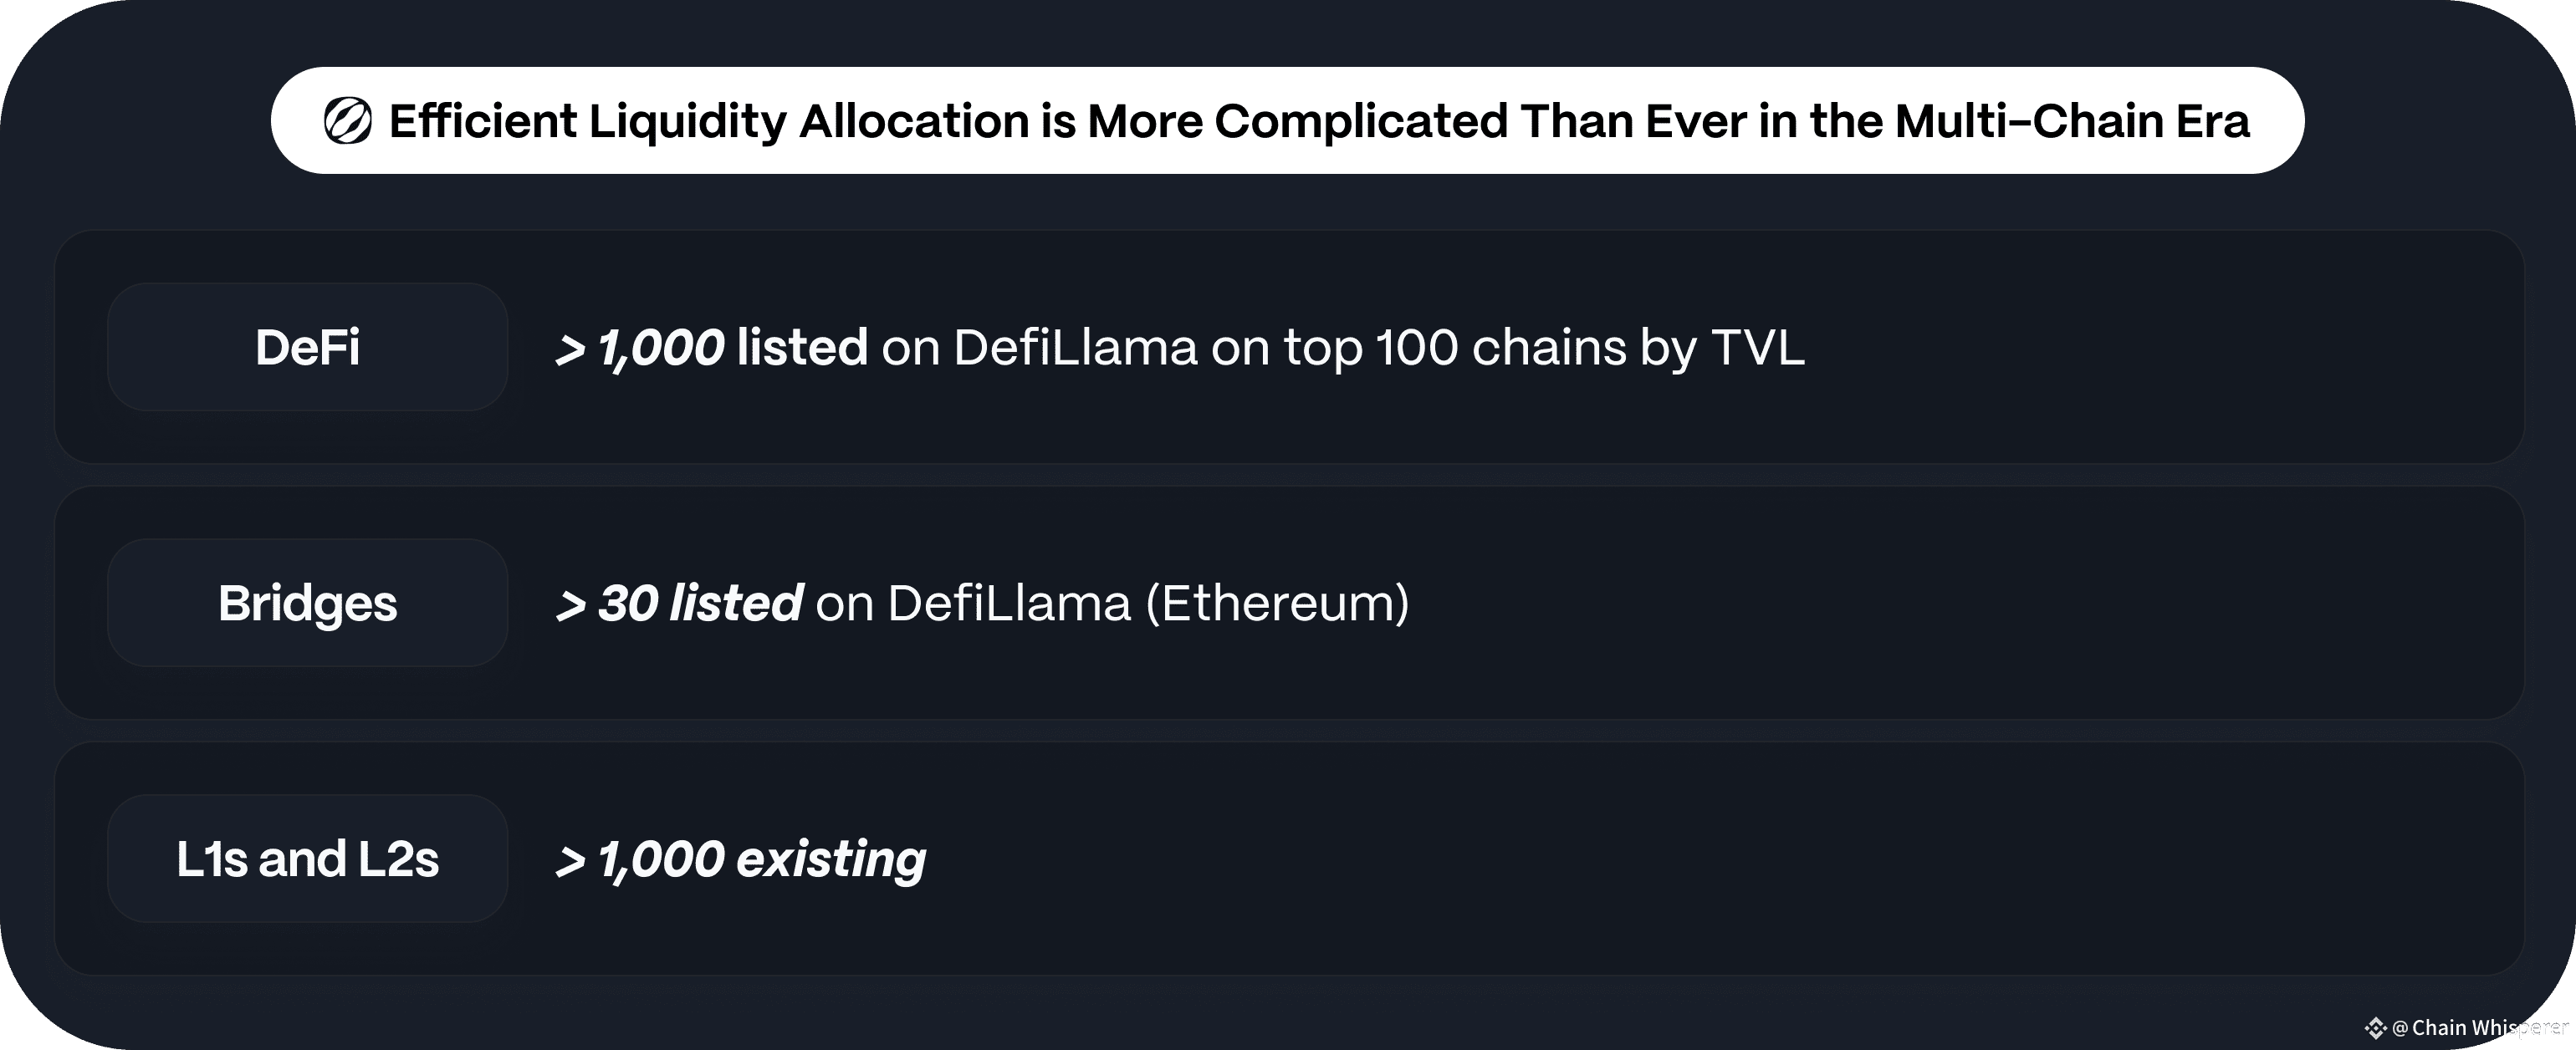Click the '> 1,000 listed' DeFi statistic
Viewport: 2576px width, 1050px height.
[x=712, y=348]
